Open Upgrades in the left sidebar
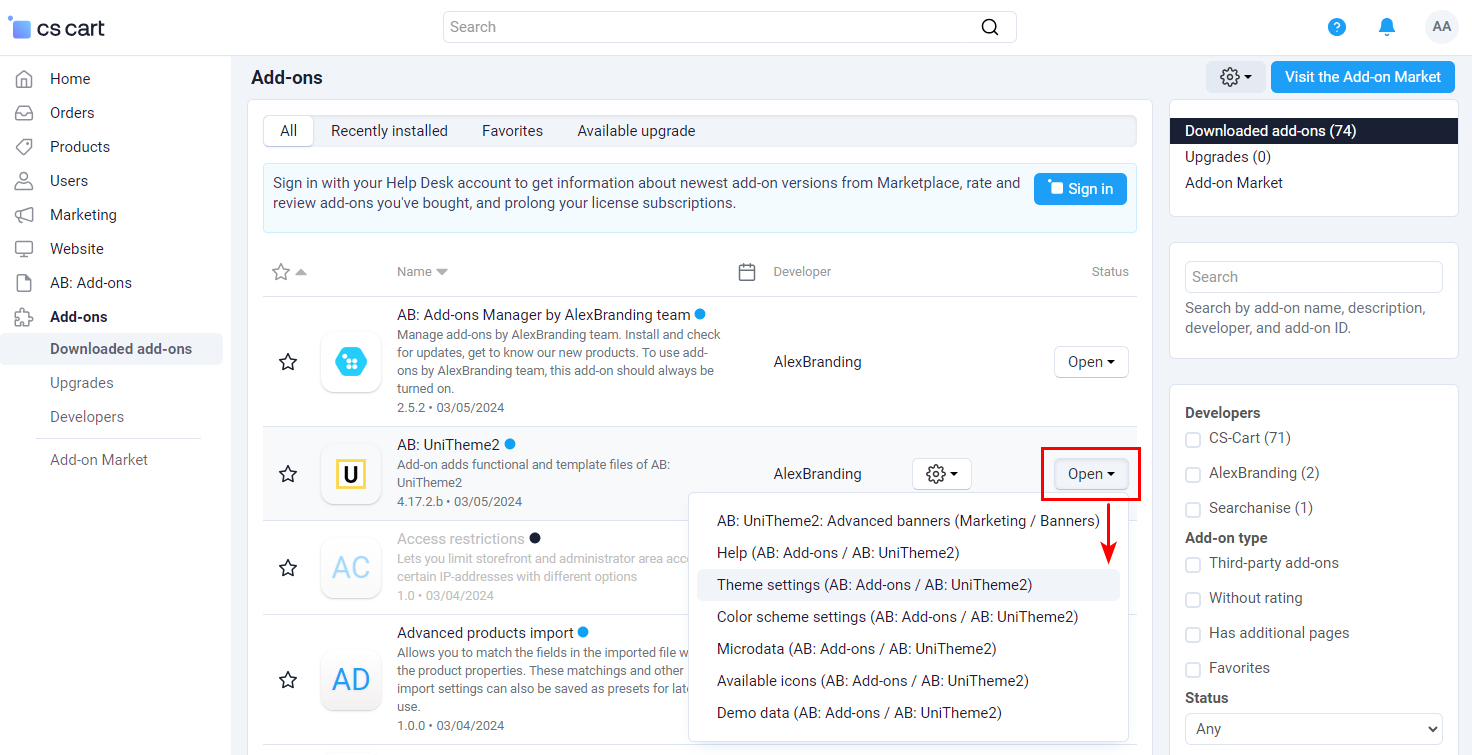 [x=82, y=383]
